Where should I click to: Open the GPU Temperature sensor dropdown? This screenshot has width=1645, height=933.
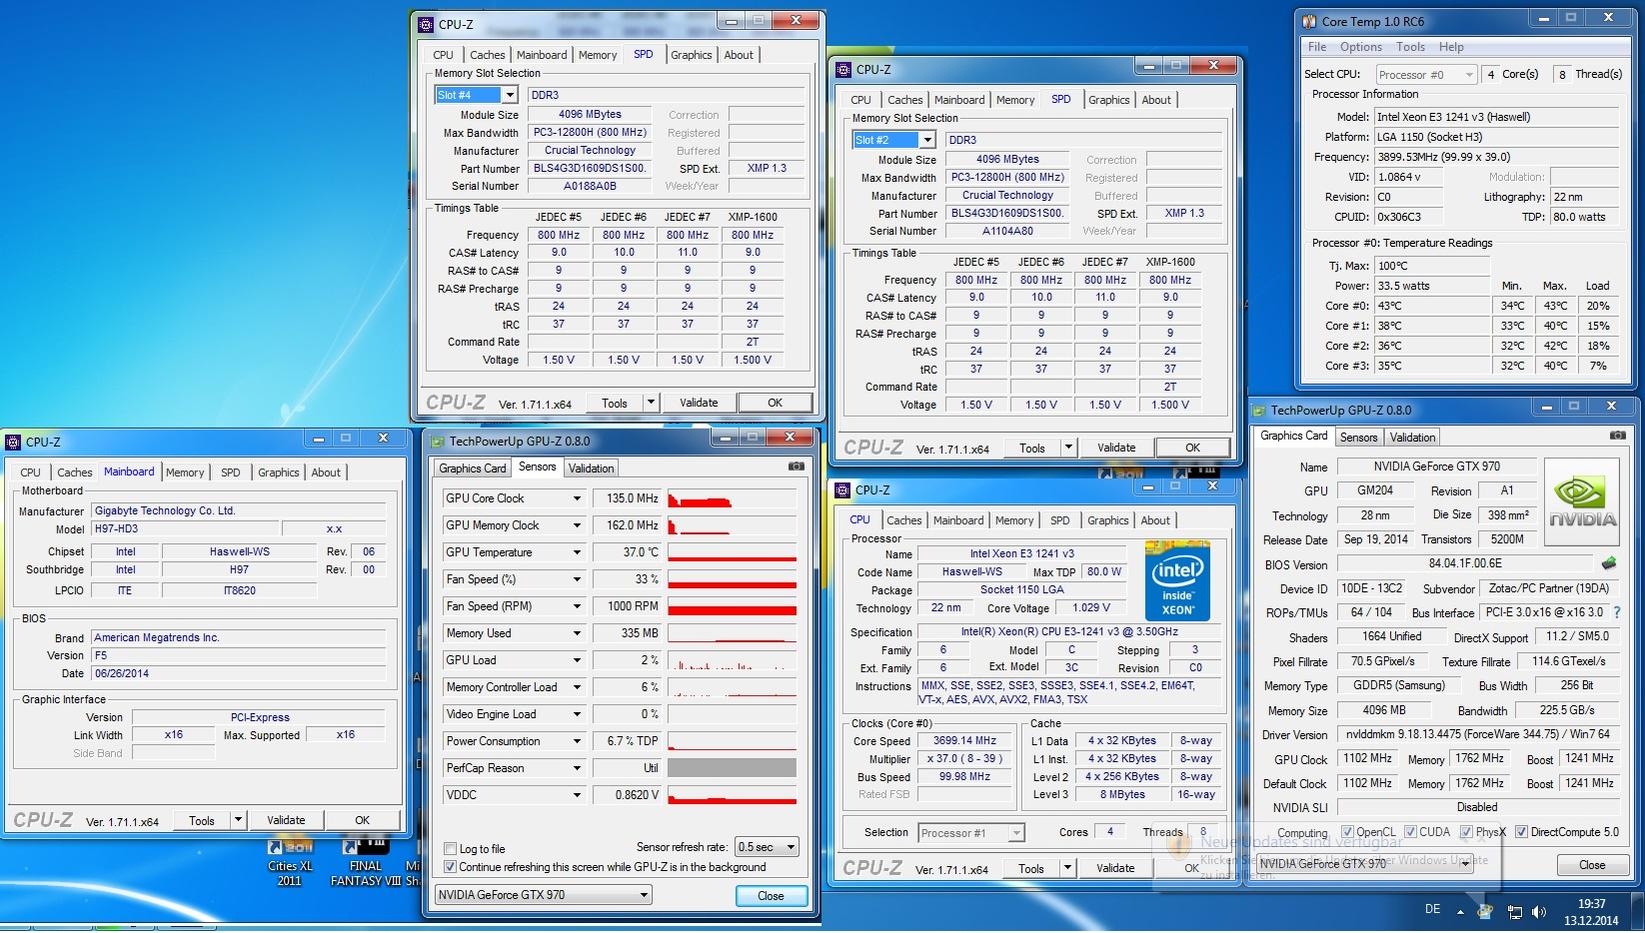tap(576, 552)
